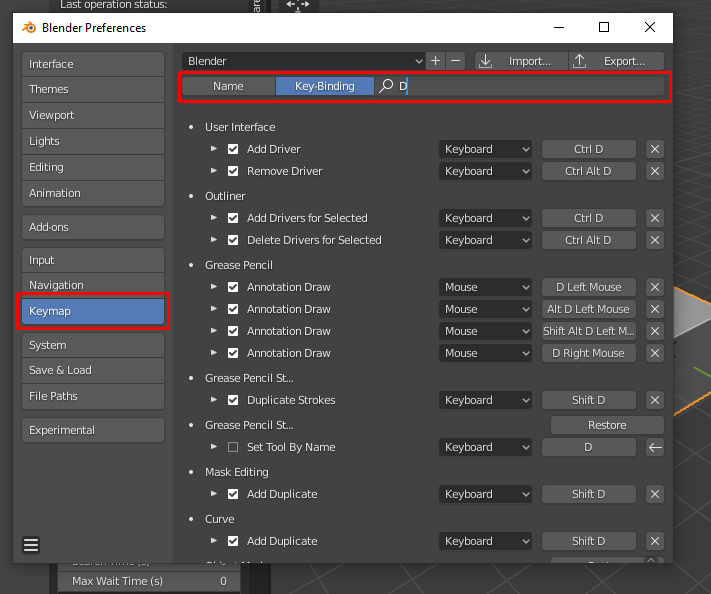The height and width of the screenshot is (594, 711).
Task: Toggle the Add Driver checkbox
Action: pos(233,149)
